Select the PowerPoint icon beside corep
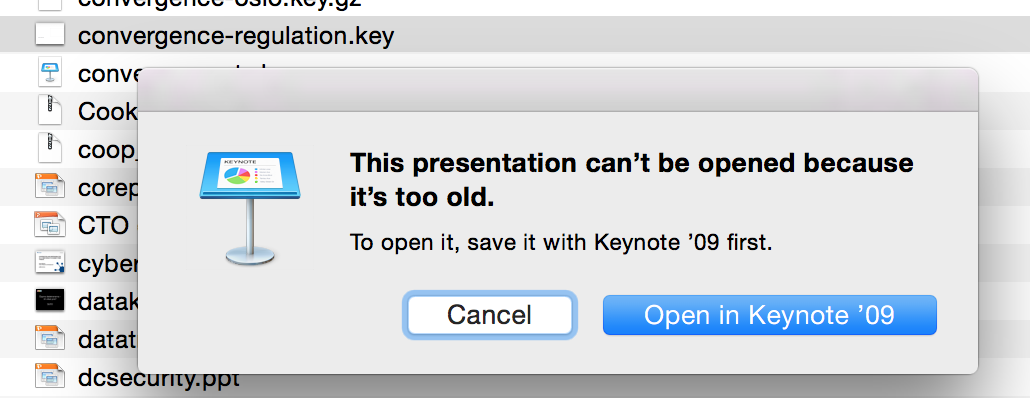Image resolution: width=1030 pixels, height=398 pixels. pyautogui.click(x=50, y=187)
